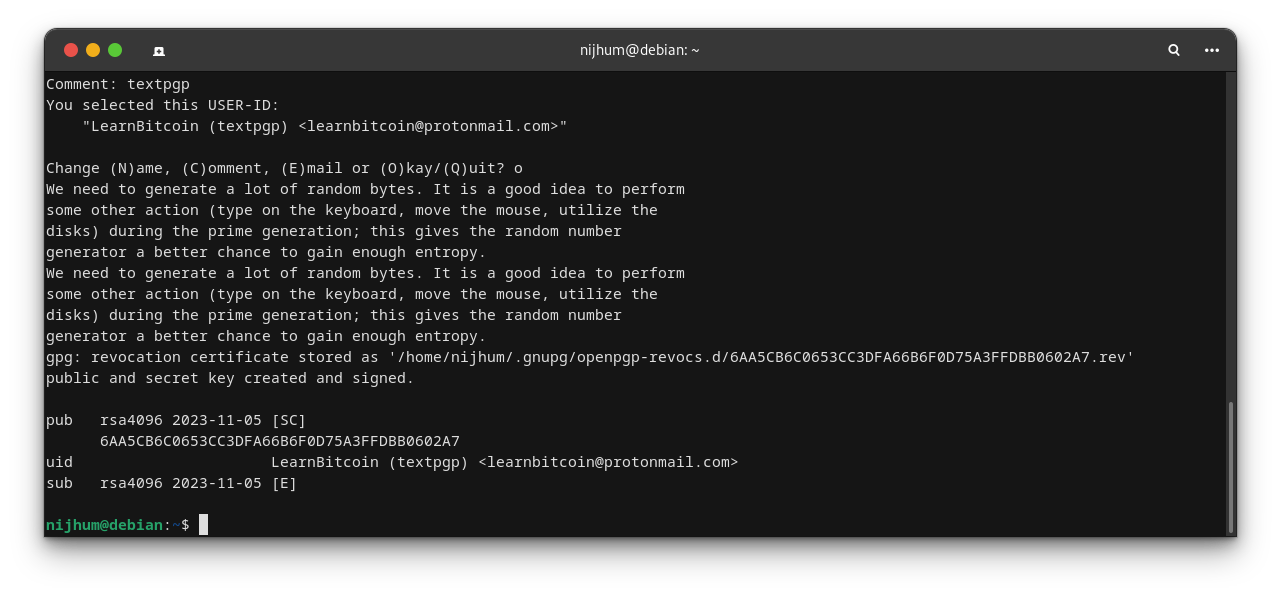Maximize window using the green button
Viewport: 1281px width, 597px height.
(115, 50)
